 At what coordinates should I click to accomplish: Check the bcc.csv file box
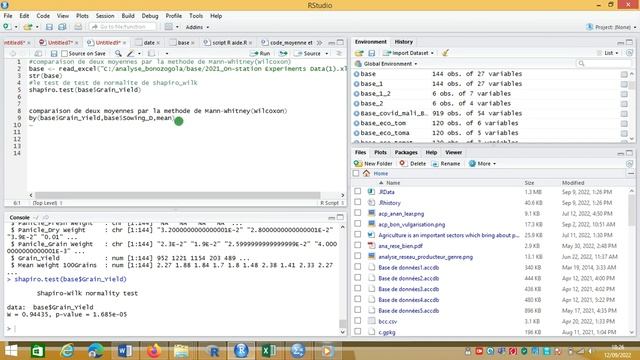pos(358,321)
